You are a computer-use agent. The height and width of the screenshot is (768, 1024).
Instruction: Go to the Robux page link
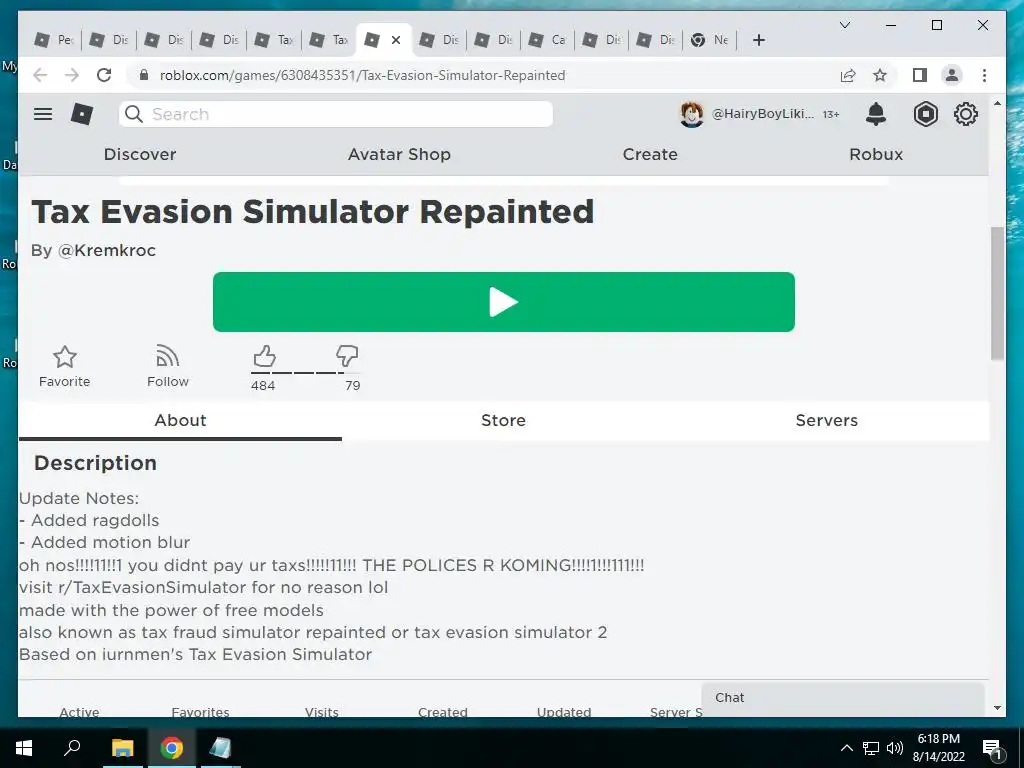click(876, 154)
